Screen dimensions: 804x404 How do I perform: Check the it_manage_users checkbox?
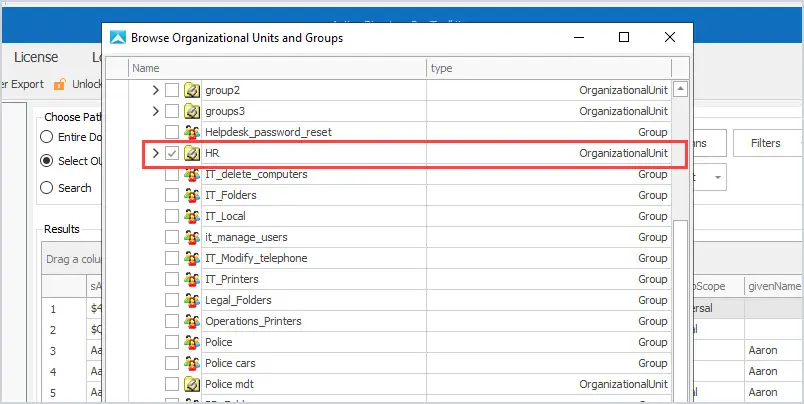tap(172, 237)
